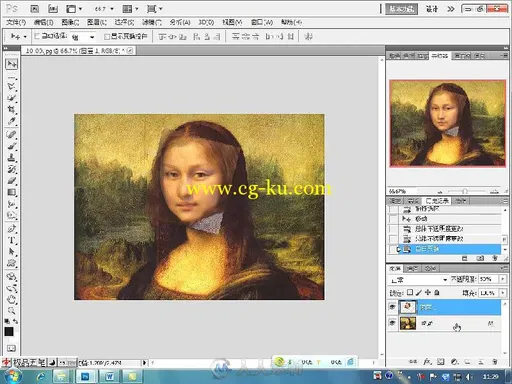The image size is (512, 384).
Task: Open the Layers panel options menu
Action: click(505, 268)
